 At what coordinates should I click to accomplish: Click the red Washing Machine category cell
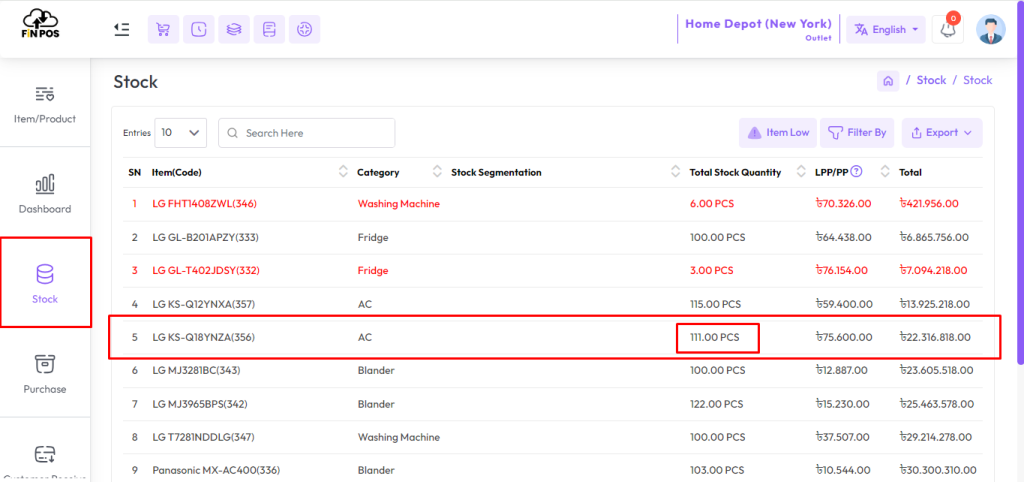tap(399, 204)
